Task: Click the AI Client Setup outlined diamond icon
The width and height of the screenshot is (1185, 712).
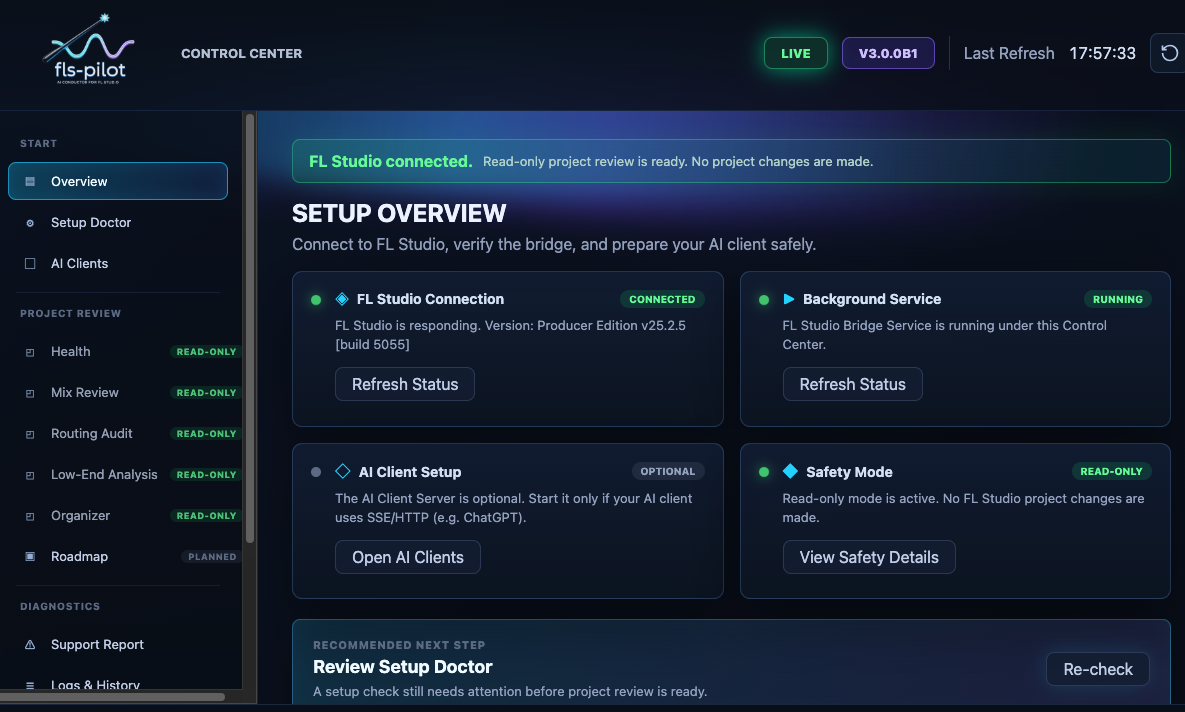Action: (343, 471)
